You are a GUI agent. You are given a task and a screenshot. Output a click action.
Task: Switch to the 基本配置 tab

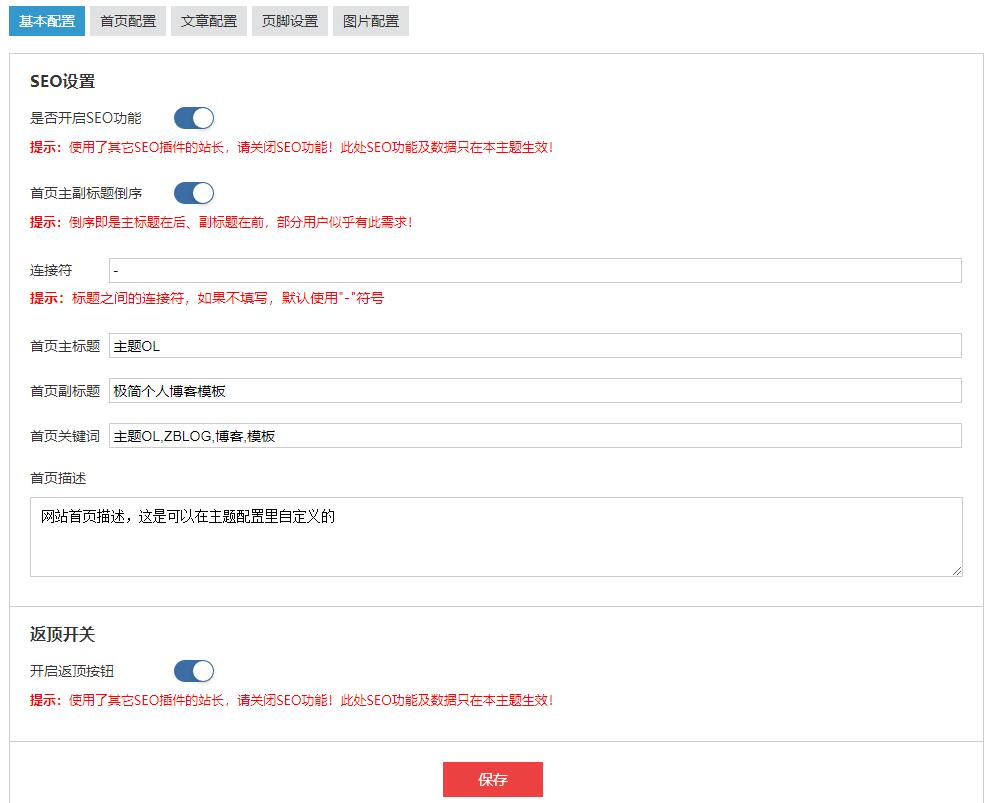coord(47,21)
